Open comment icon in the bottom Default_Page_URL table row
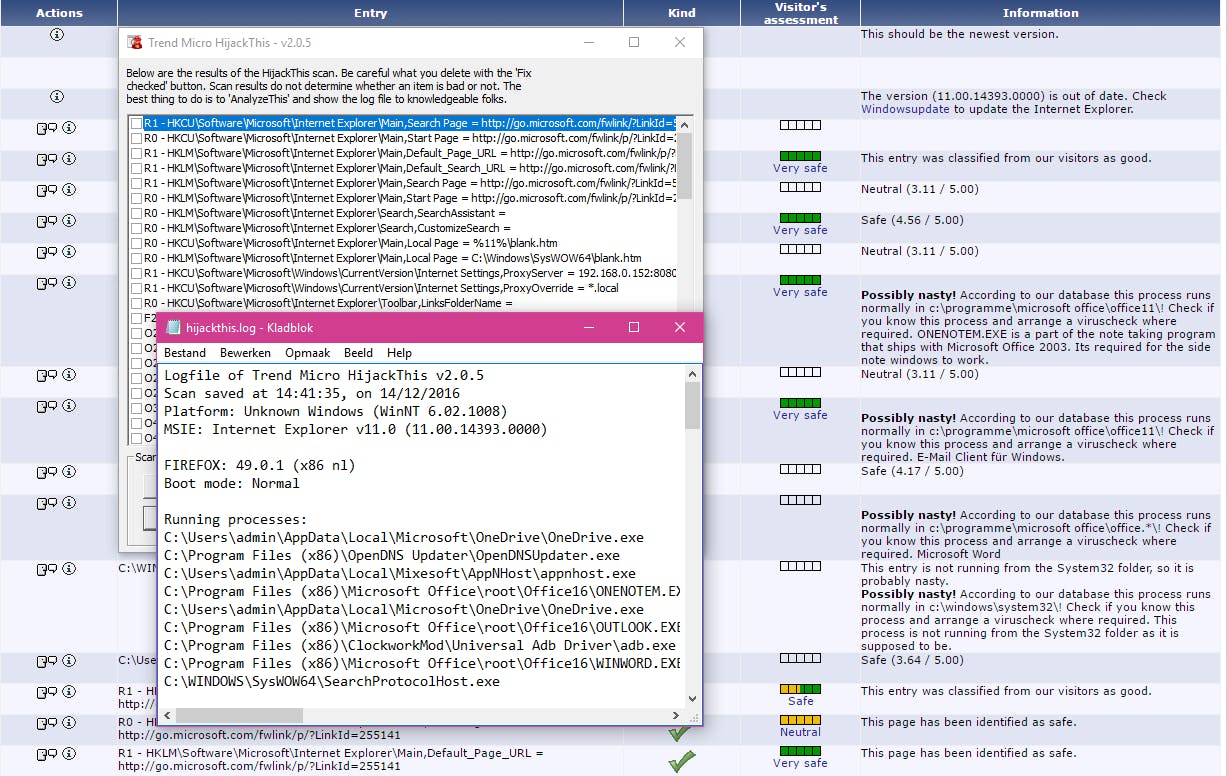This screenshot has width=1227, height=776. [46, 754]
